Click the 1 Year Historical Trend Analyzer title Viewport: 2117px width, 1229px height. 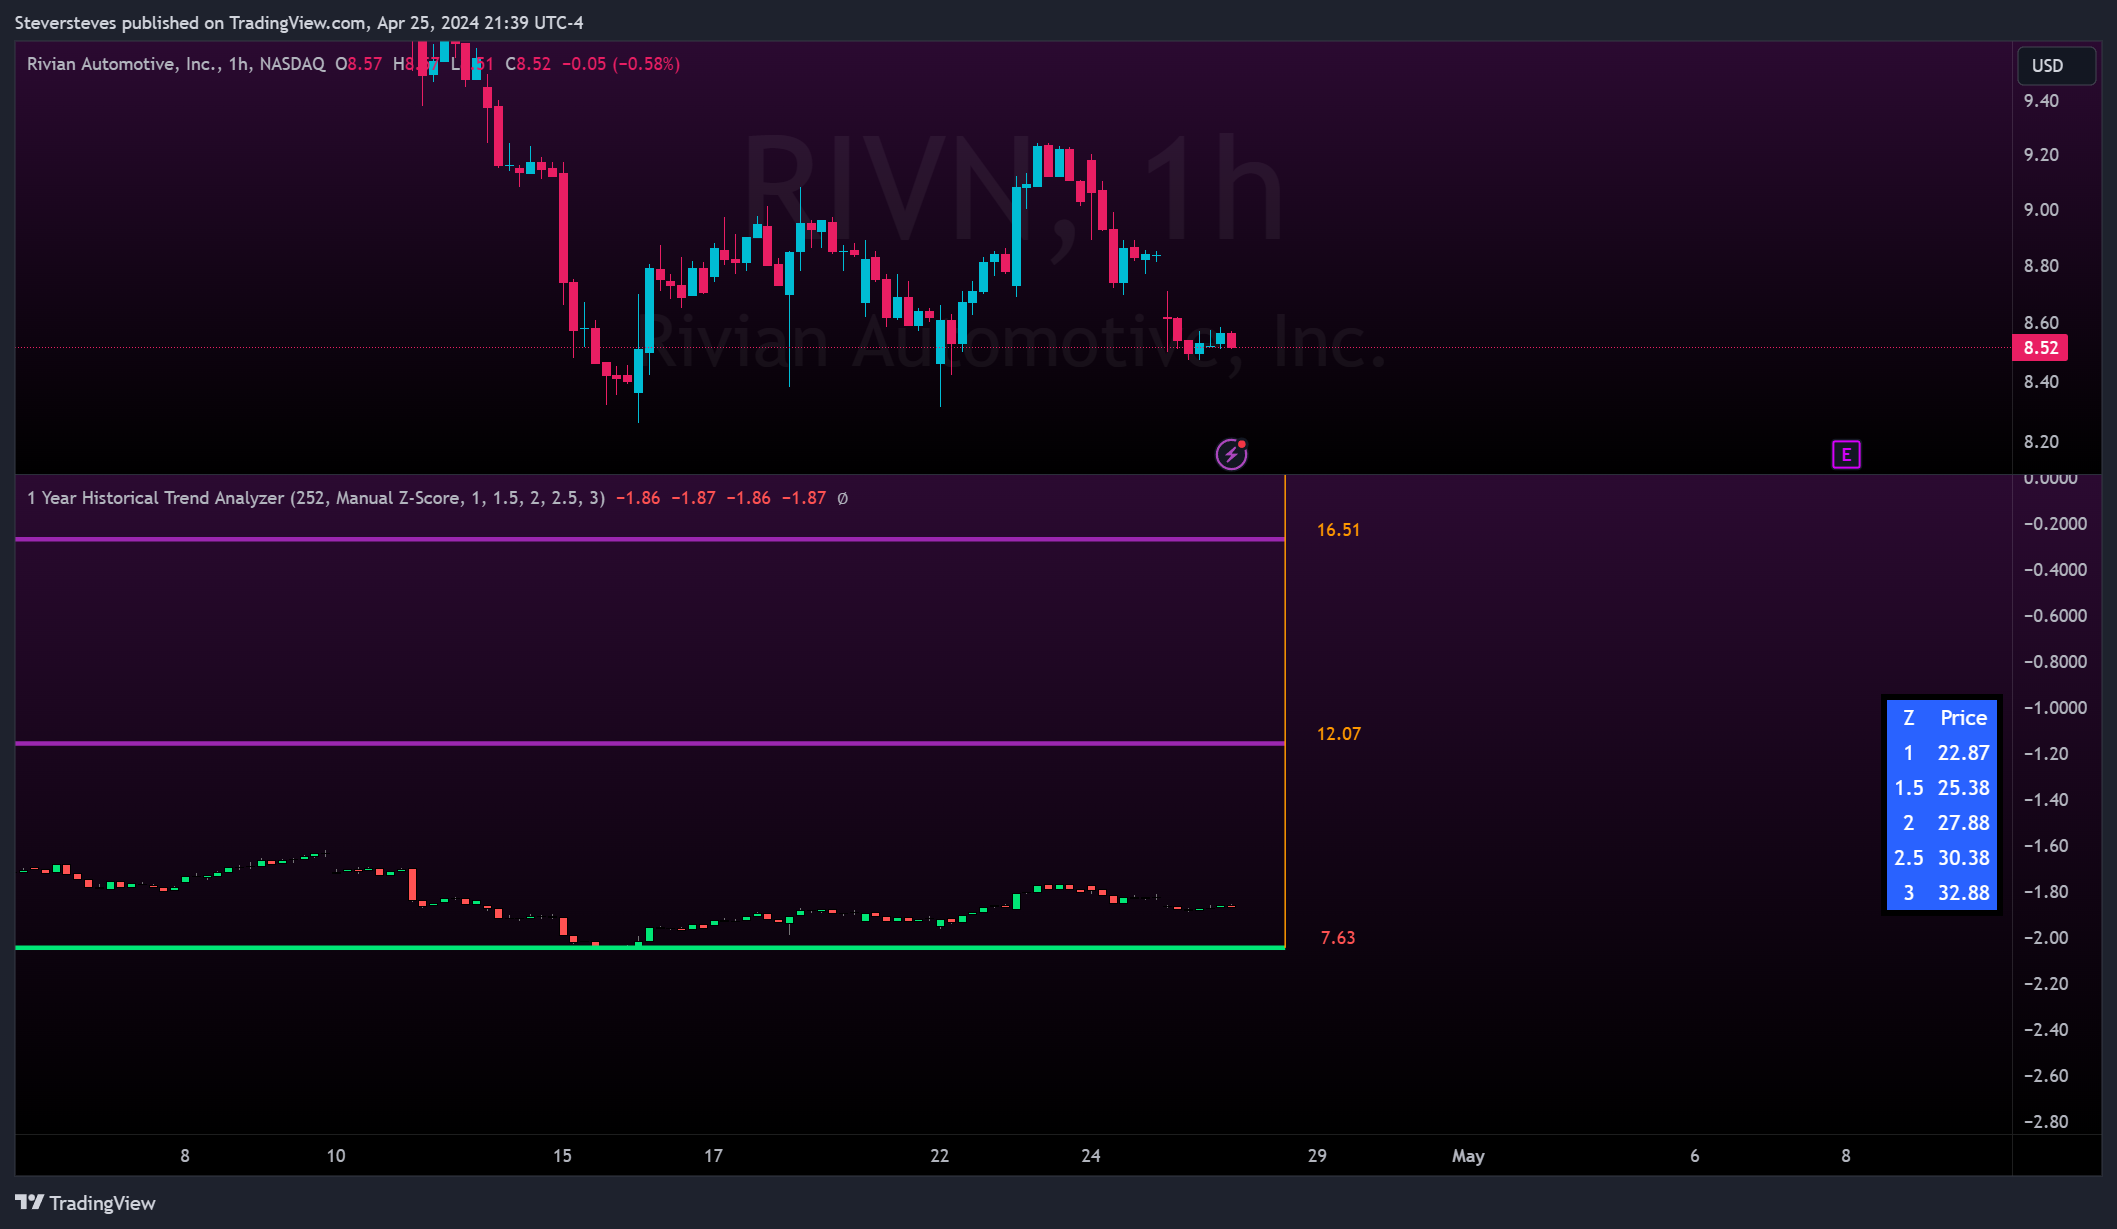[x=155, y=498]
